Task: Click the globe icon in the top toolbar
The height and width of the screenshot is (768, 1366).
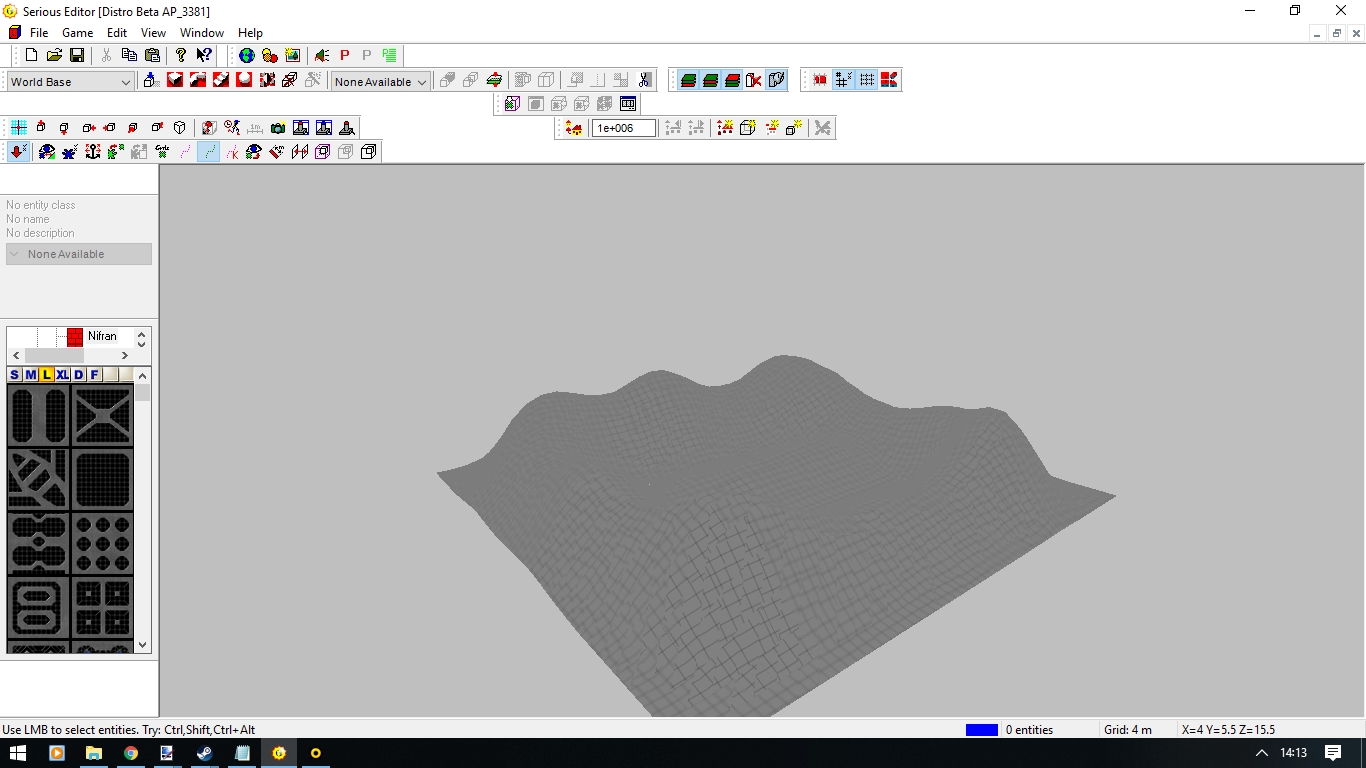Action: tap(247, 55)
